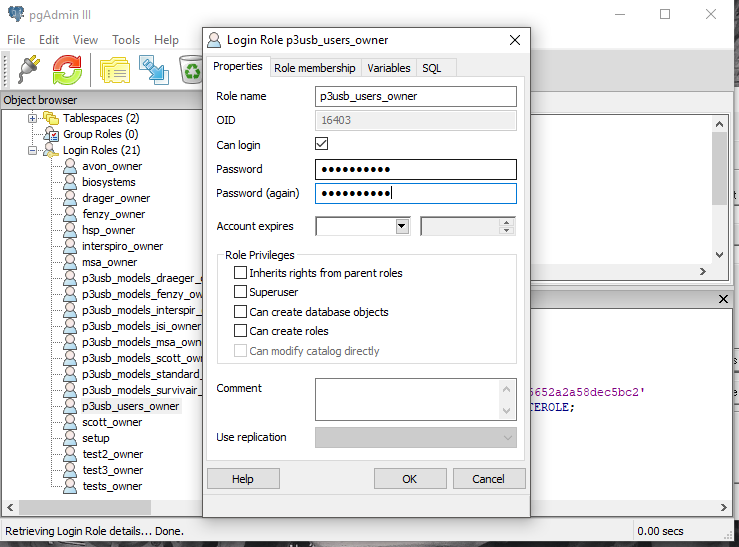The image size is (739, 547).
Task: Select p3usb_models_scott_owner role in tree
Action: [141, 358]
